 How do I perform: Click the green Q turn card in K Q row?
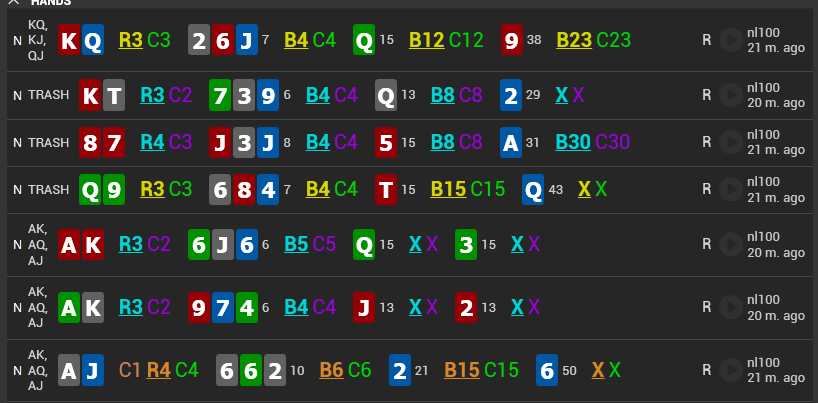click(364, 40)
